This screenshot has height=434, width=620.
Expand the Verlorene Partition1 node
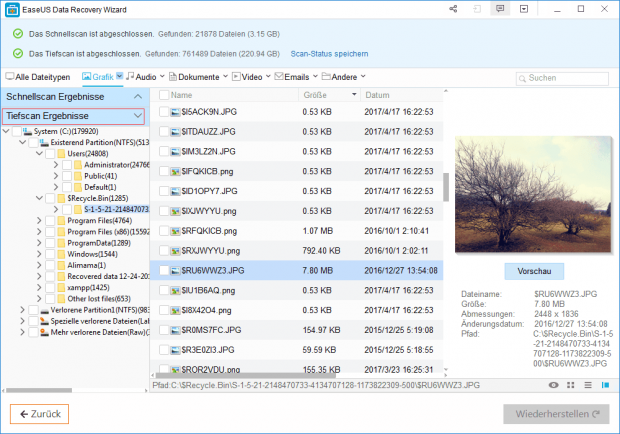[x=23, y=310]
